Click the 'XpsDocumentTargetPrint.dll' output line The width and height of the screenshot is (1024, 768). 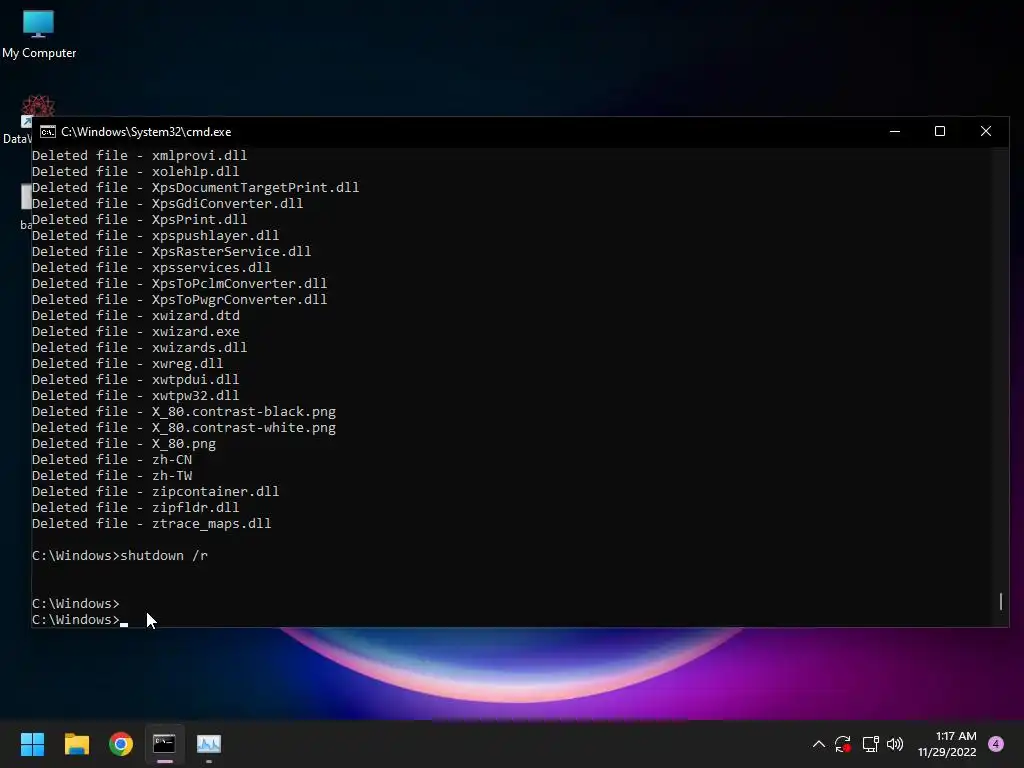point(195,187)
